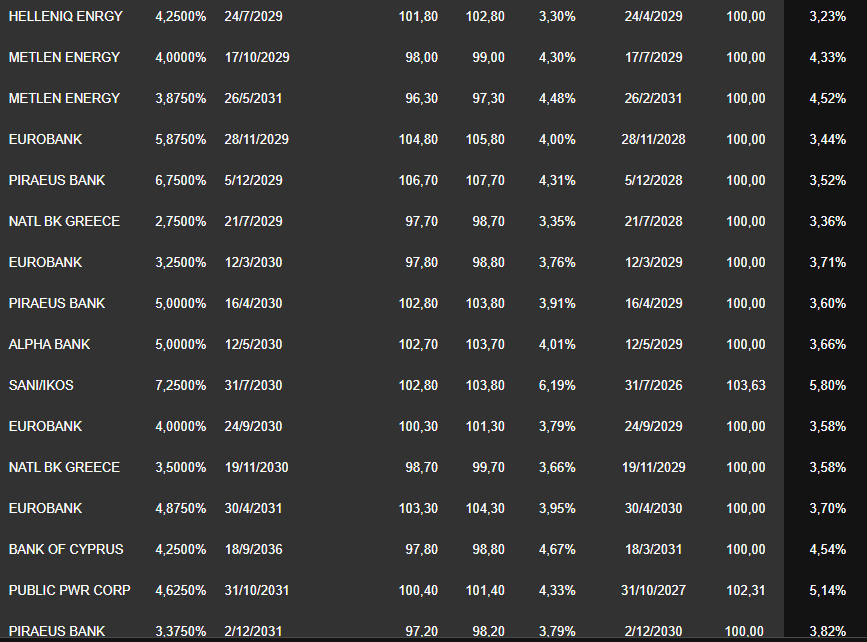Click maturity date 26/5/2031
This screenshot has width=867, height=642.
[253, 98]
